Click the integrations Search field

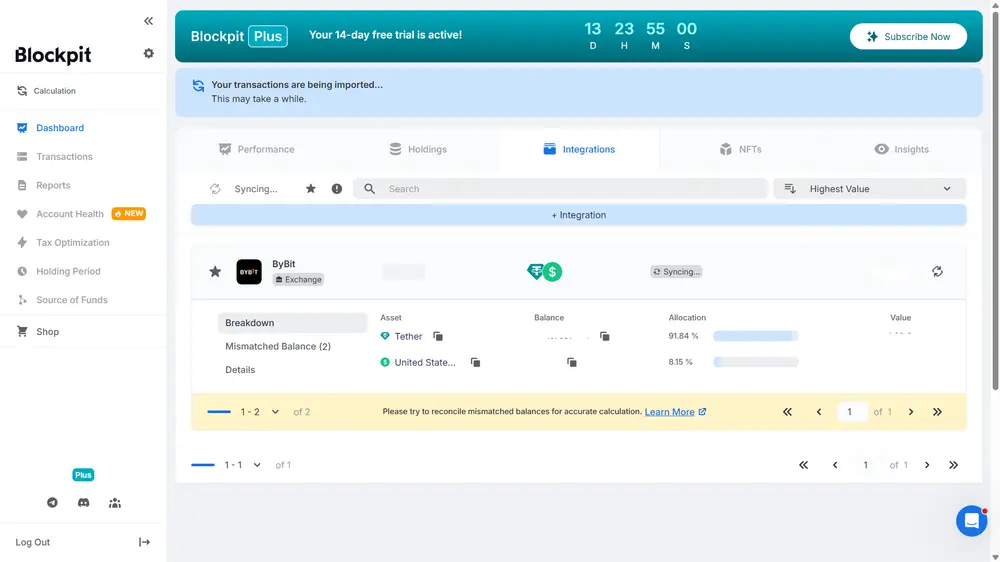coord(561,189)
